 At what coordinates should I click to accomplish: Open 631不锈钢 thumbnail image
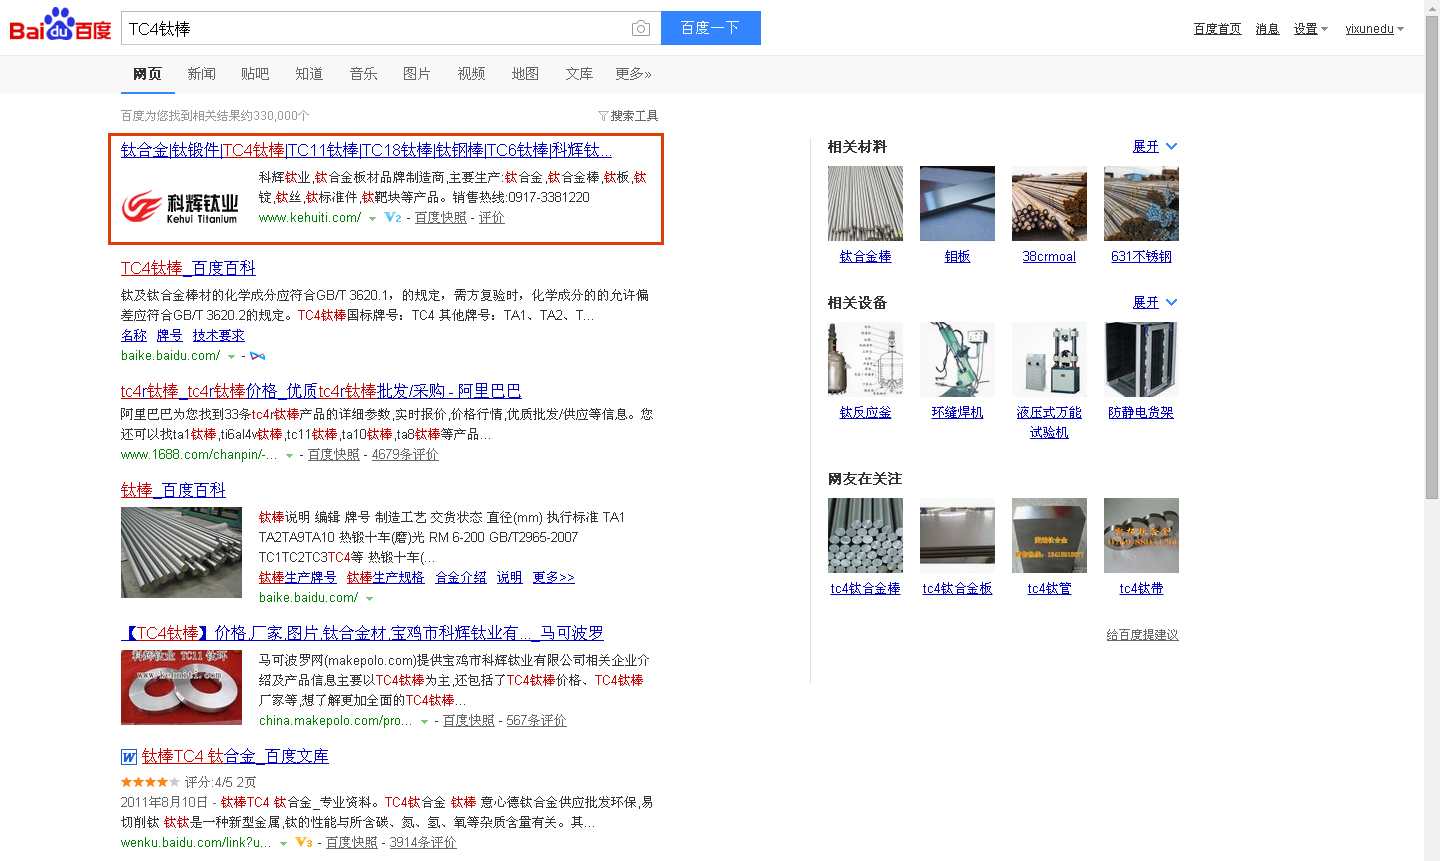(x=1141, y=204)
